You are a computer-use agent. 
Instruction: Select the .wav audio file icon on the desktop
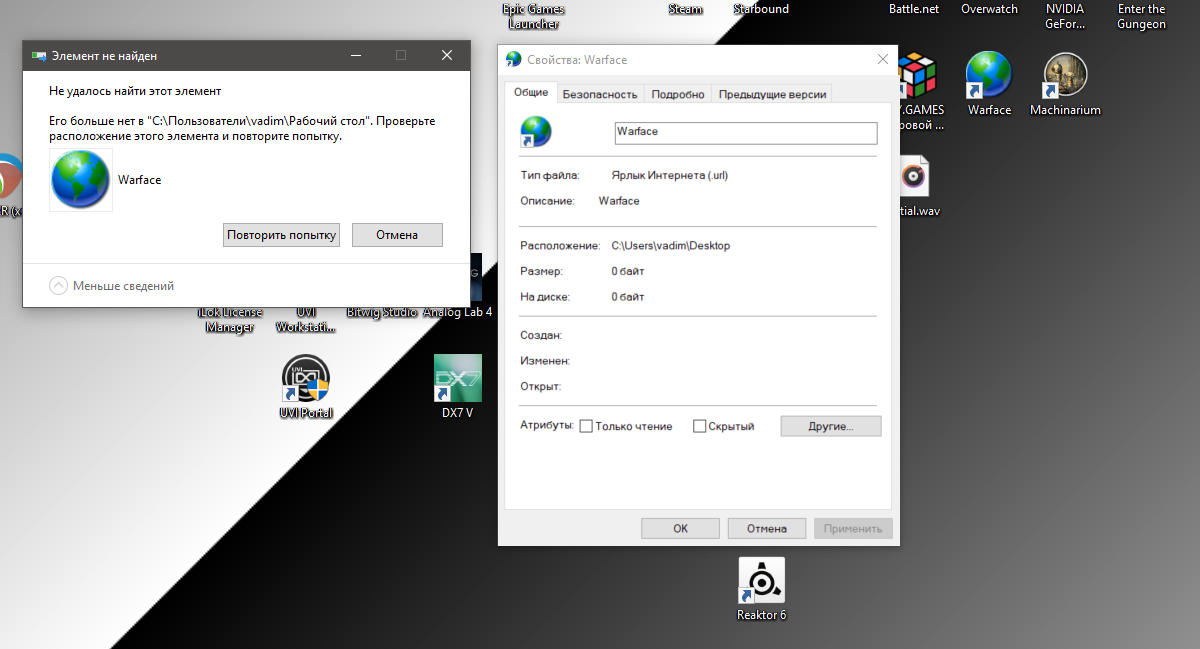(914, 178)
